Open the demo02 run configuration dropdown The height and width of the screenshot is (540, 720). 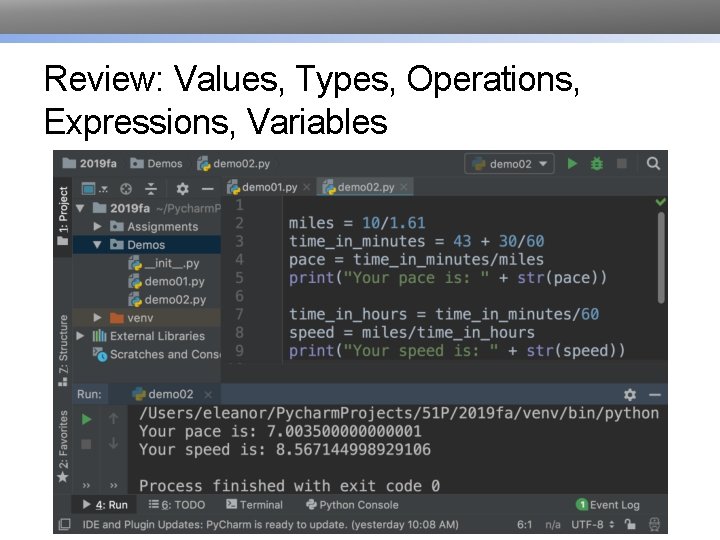pos(509,164)
